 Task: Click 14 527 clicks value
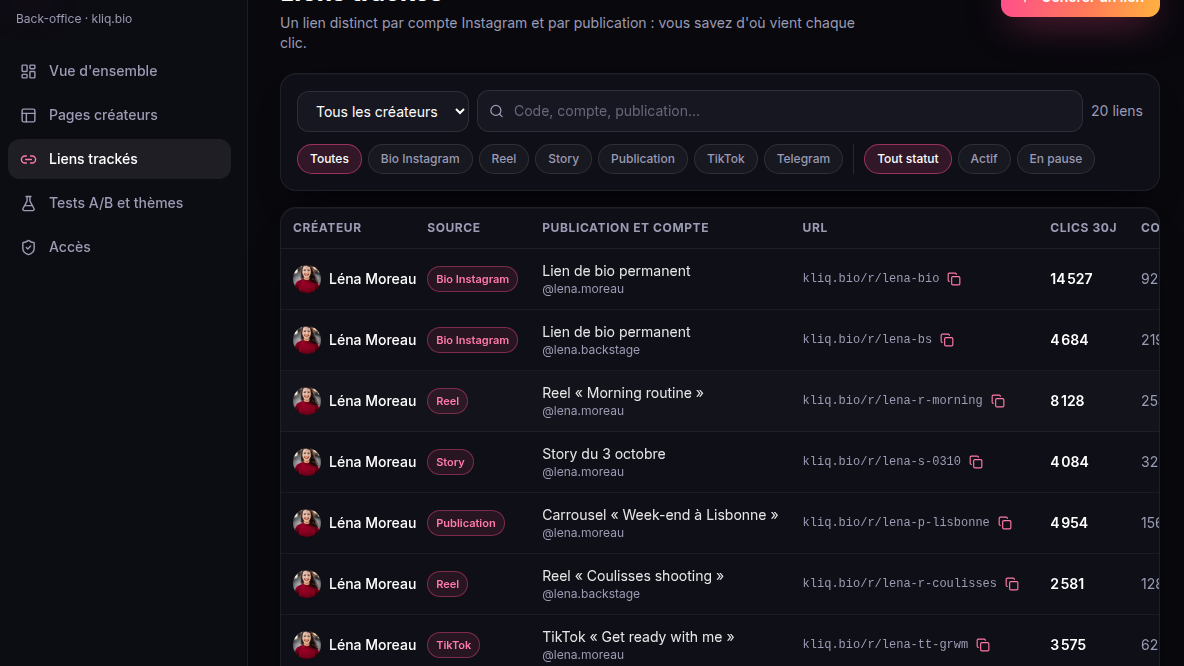[1071, 279]
